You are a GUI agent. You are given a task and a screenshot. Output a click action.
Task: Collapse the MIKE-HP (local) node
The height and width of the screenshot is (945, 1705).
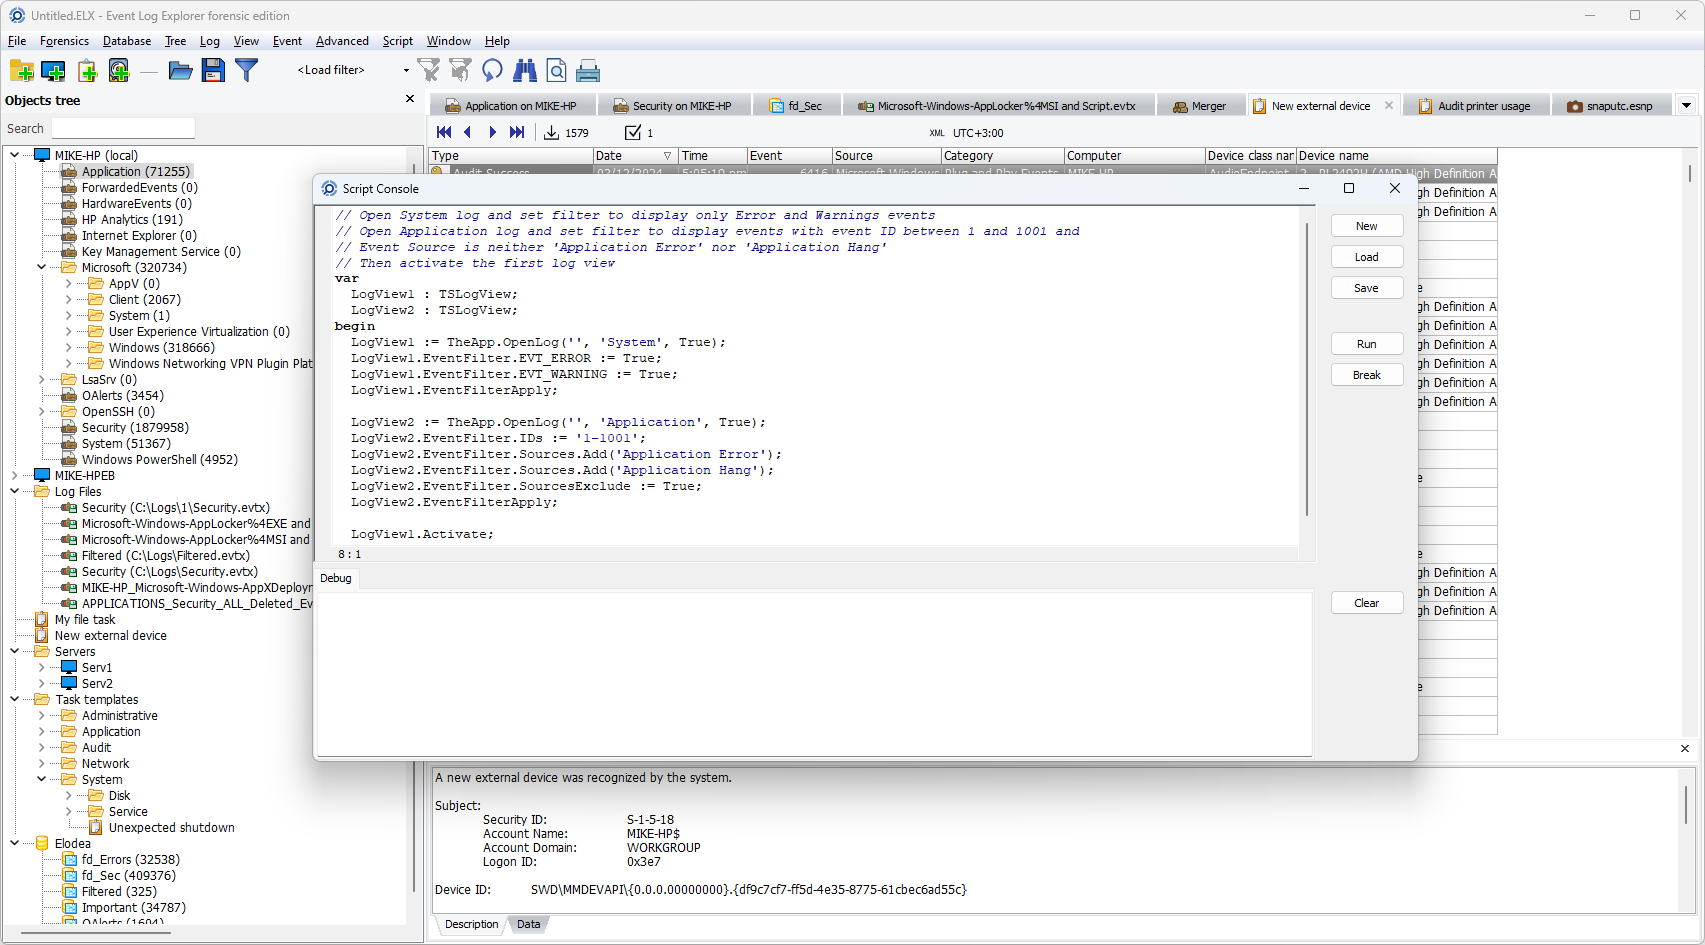[x=14, y=155]
